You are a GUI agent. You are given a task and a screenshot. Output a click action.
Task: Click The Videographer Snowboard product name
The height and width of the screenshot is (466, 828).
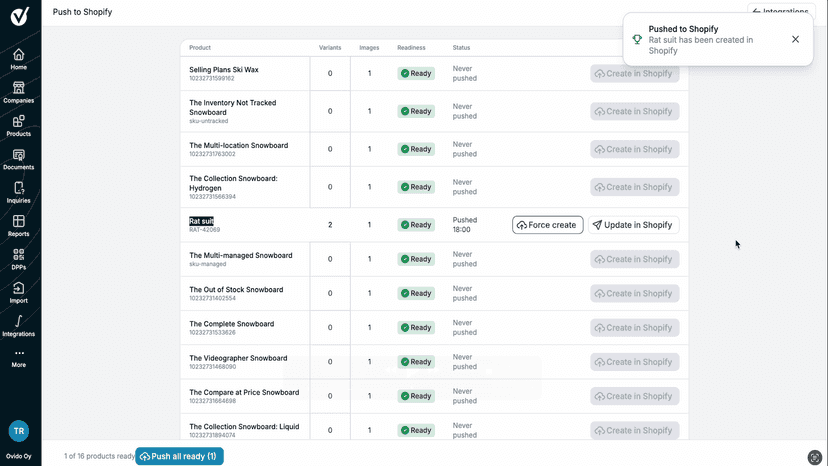(238, 358)
